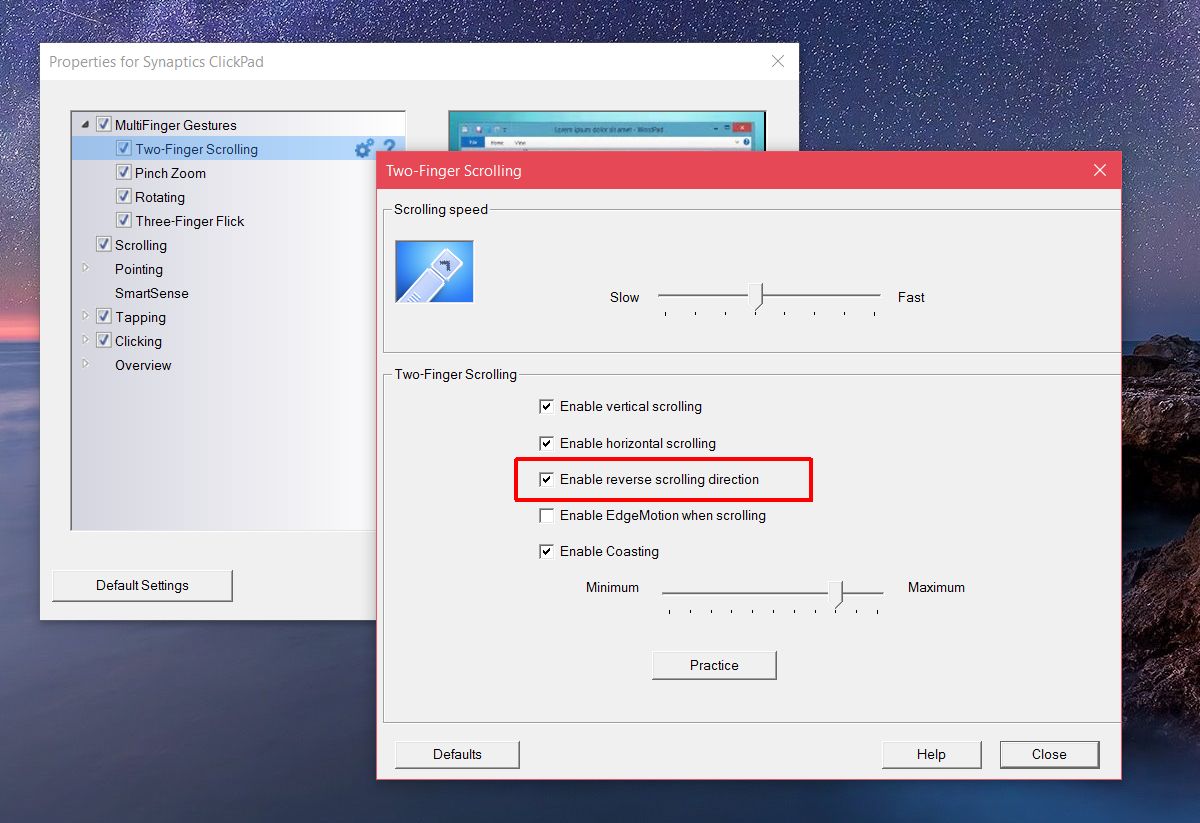Disable Three-Finger Flick
Image resolution: width=1200 pixels, height=823 pixels.
point(124,220)
